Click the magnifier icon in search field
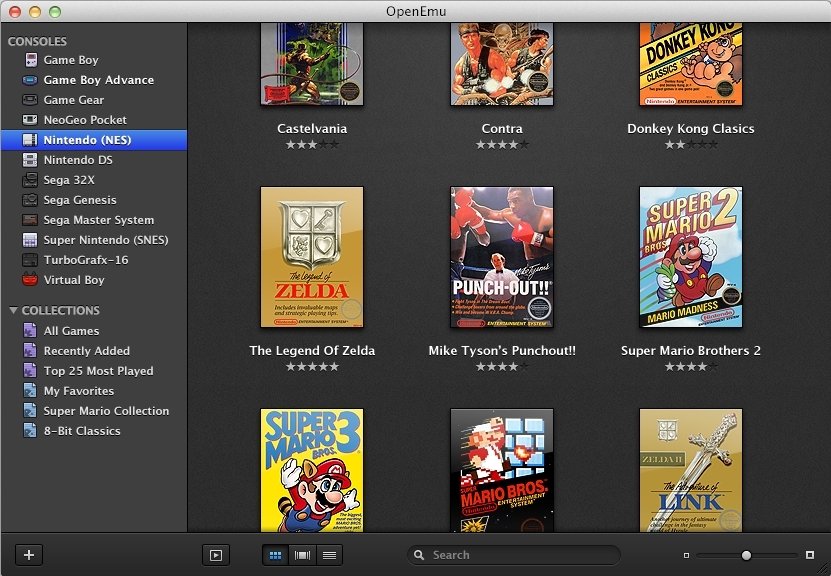 [x=419, y=555]
